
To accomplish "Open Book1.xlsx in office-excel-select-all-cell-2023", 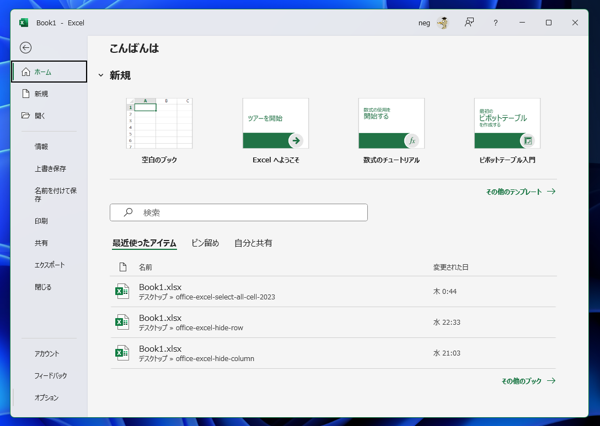I will [x=333, y=292].
